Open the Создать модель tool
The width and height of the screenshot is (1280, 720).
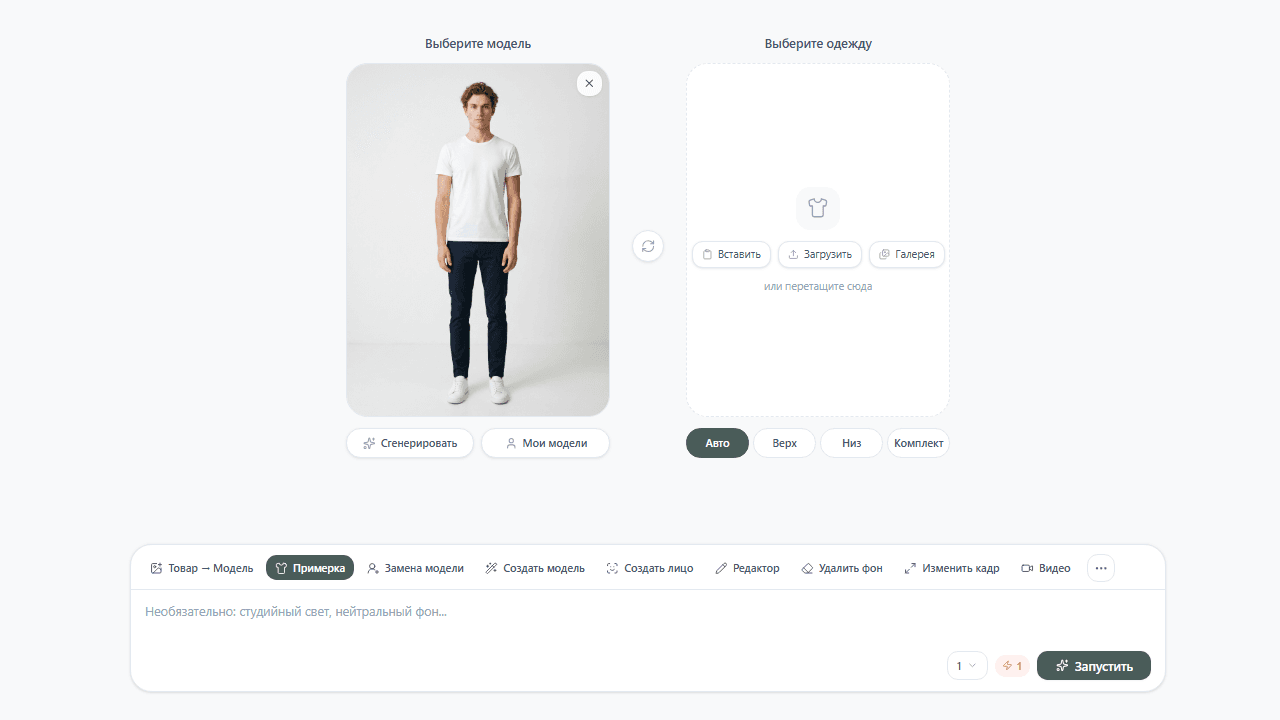tap(535, 568)
